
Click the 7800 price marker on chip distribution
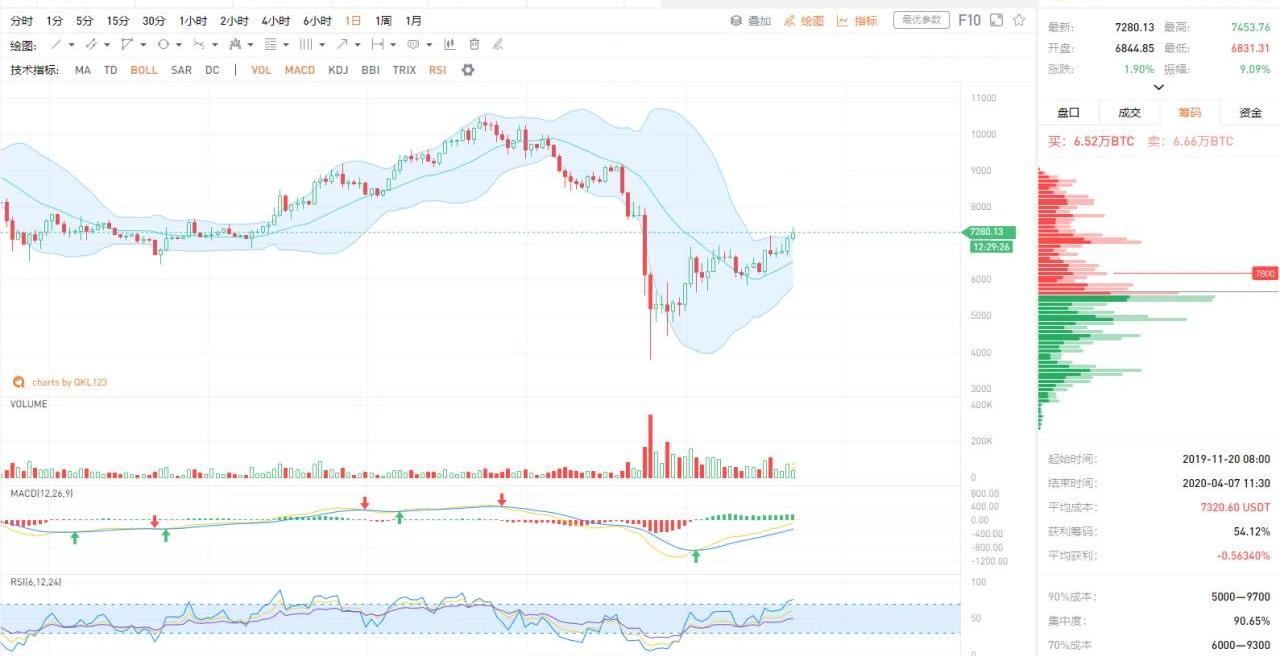(x=1265, y=273)
